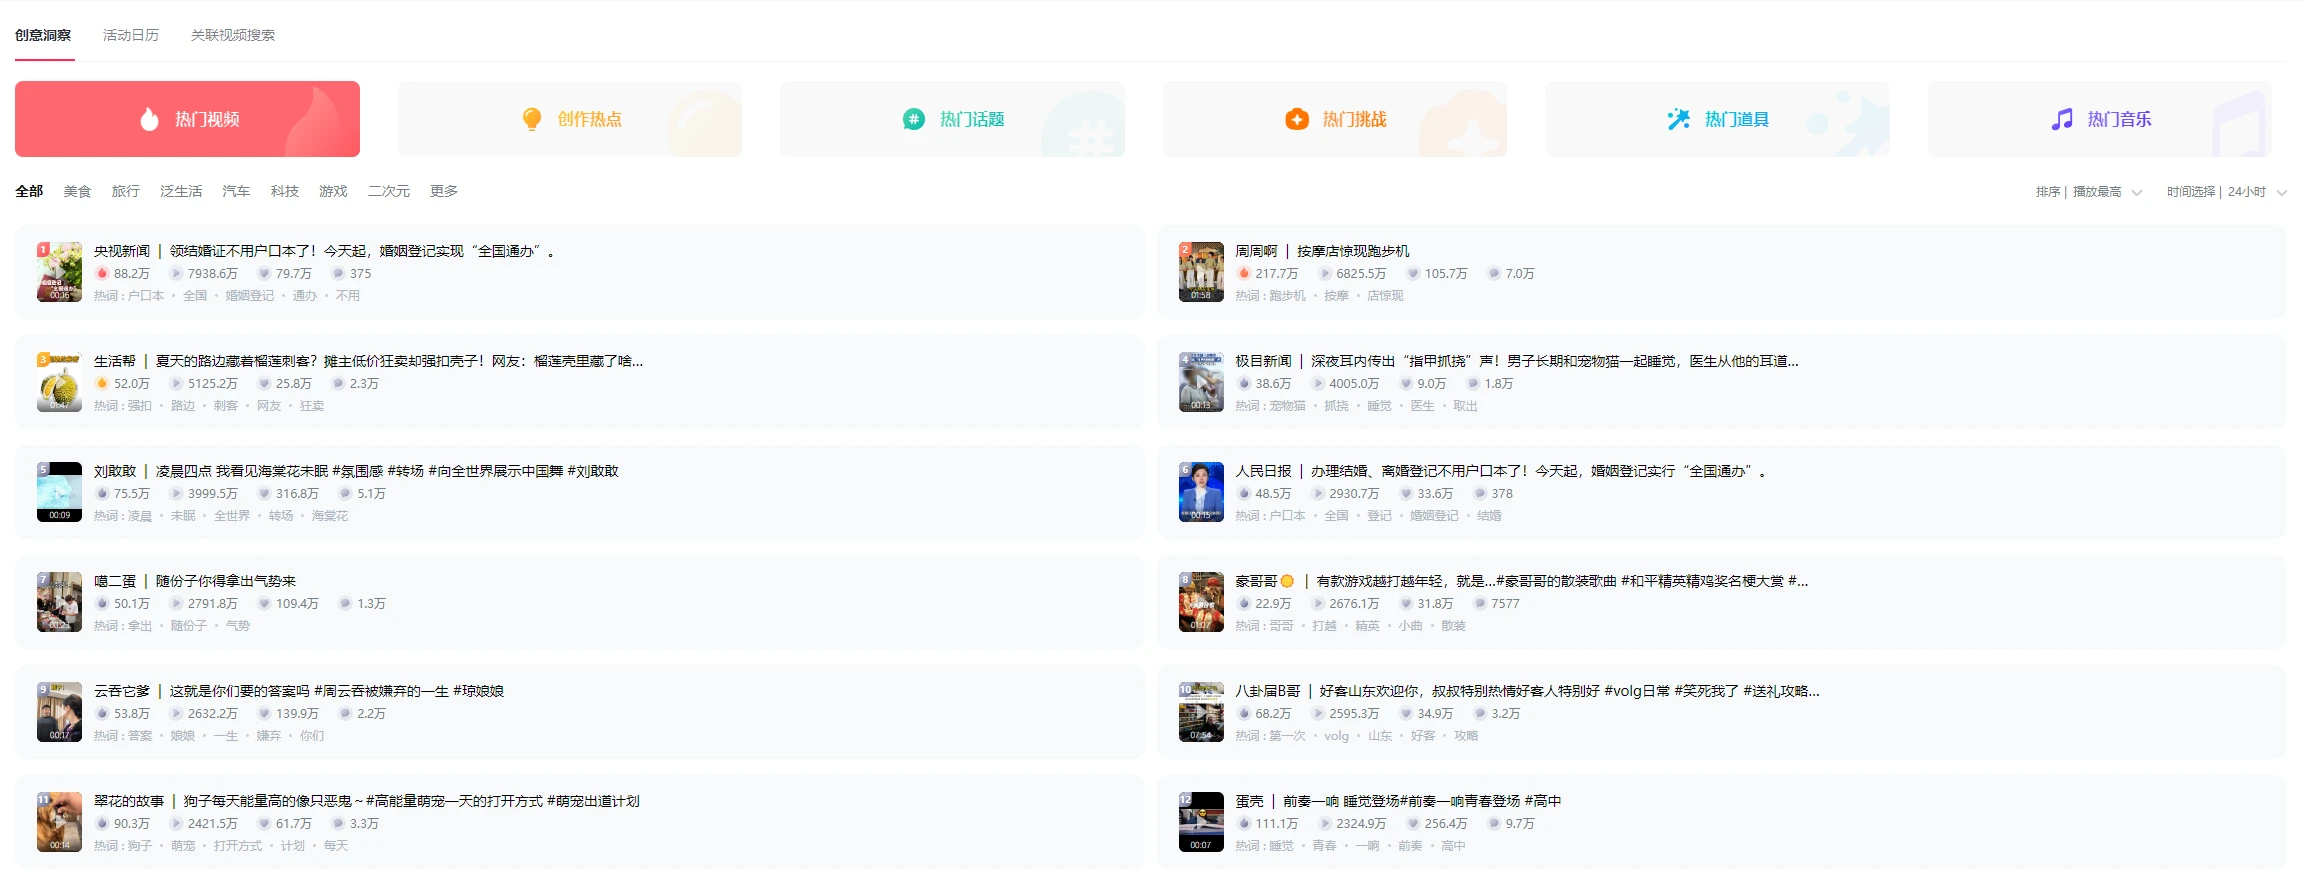Open the 关联视频搜索 tab

coord(233,35)
